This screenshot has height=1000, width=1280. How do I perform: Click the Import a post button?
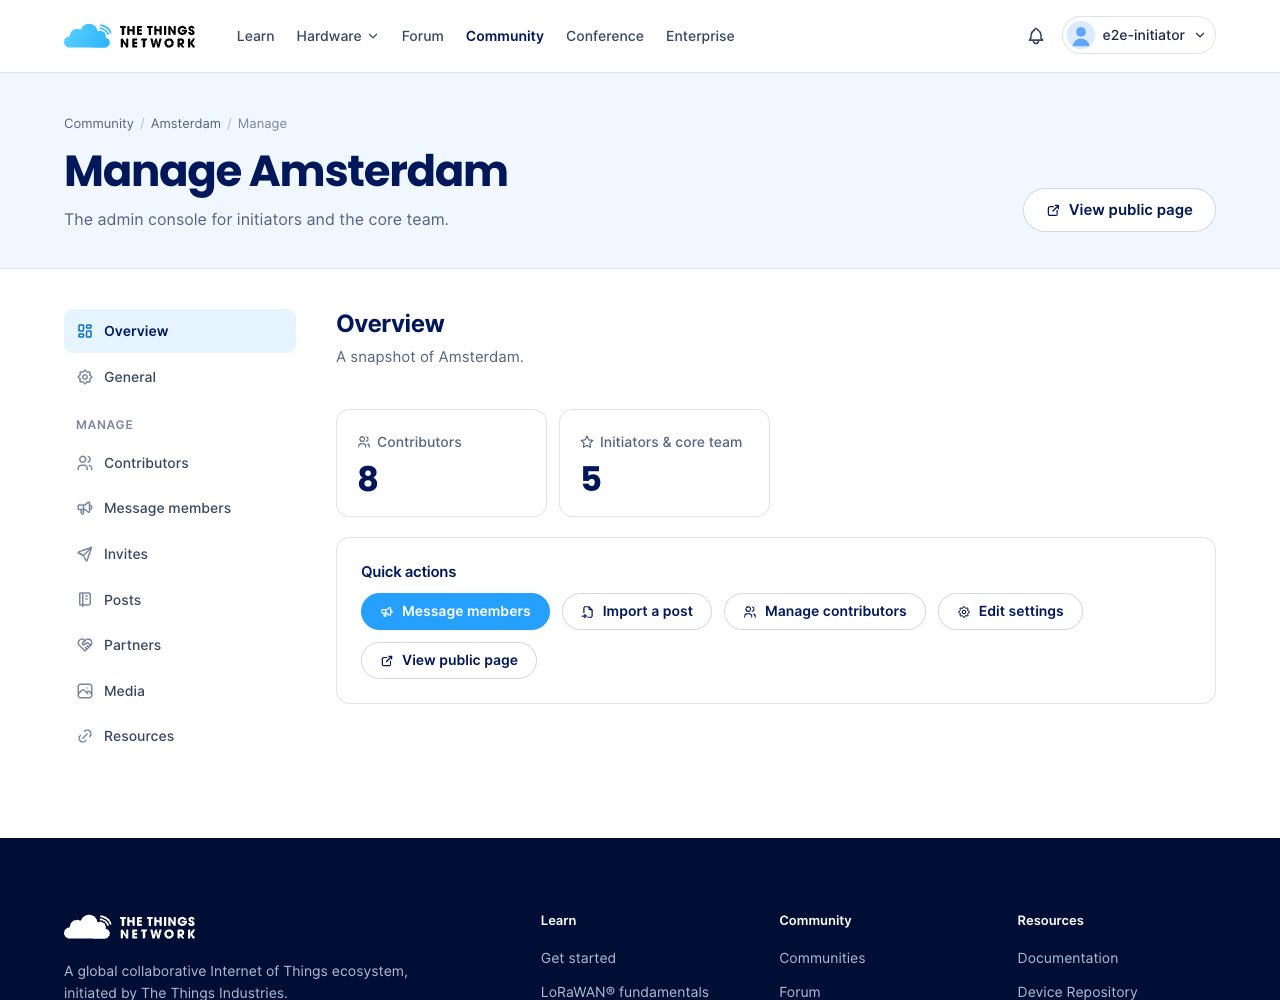point(637,612)
